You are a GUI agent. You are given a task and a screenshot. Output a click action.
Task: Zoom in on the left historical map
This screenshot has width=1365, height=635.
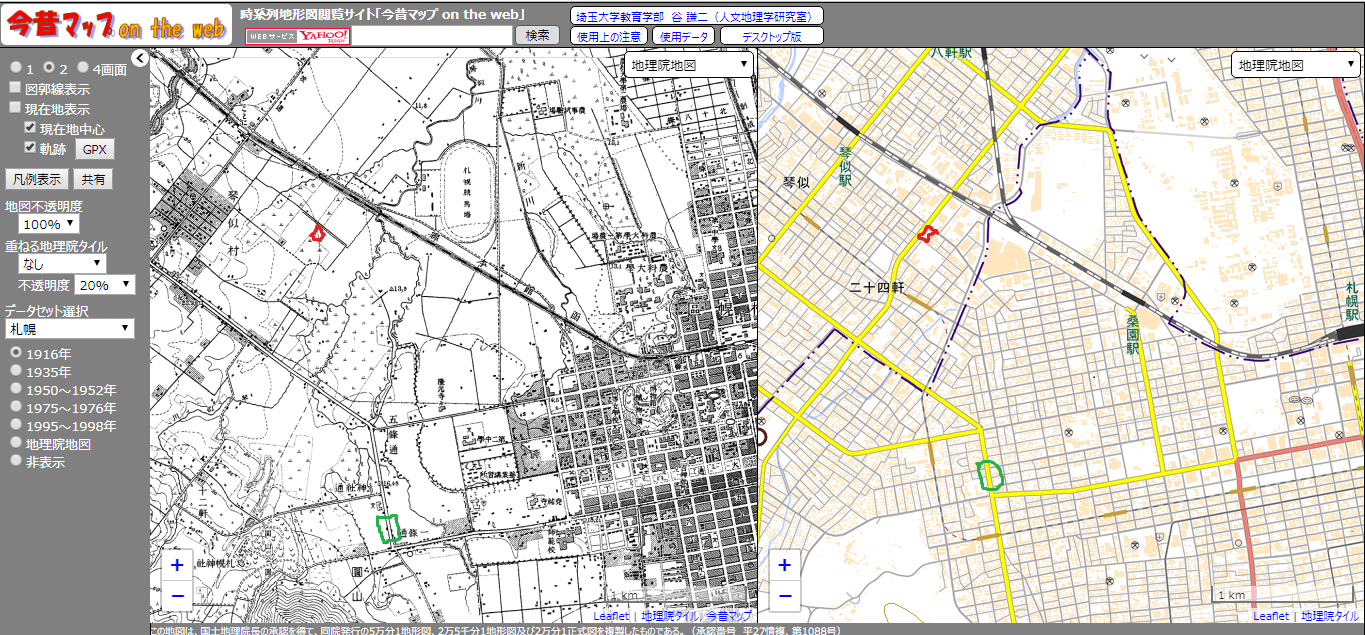pyautogui.click(x=177, y=565)
